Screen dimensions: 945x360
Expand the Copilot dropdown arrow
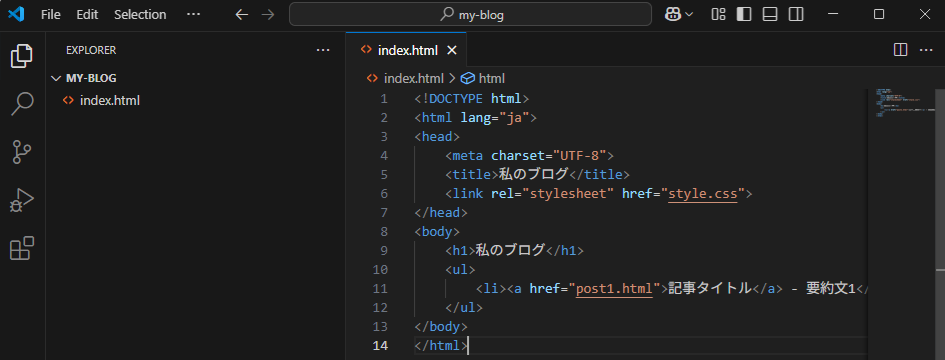point(689,14)
